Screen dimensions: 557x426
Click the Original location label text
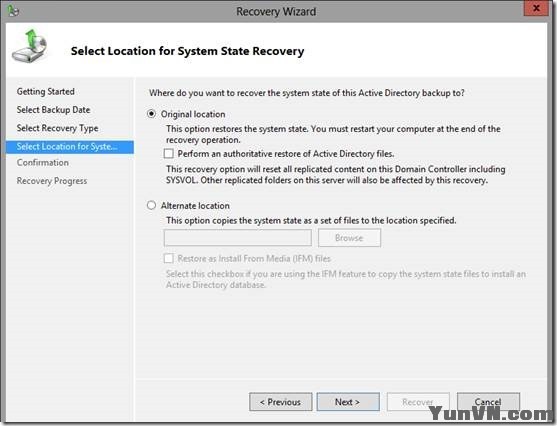(193, 114)
